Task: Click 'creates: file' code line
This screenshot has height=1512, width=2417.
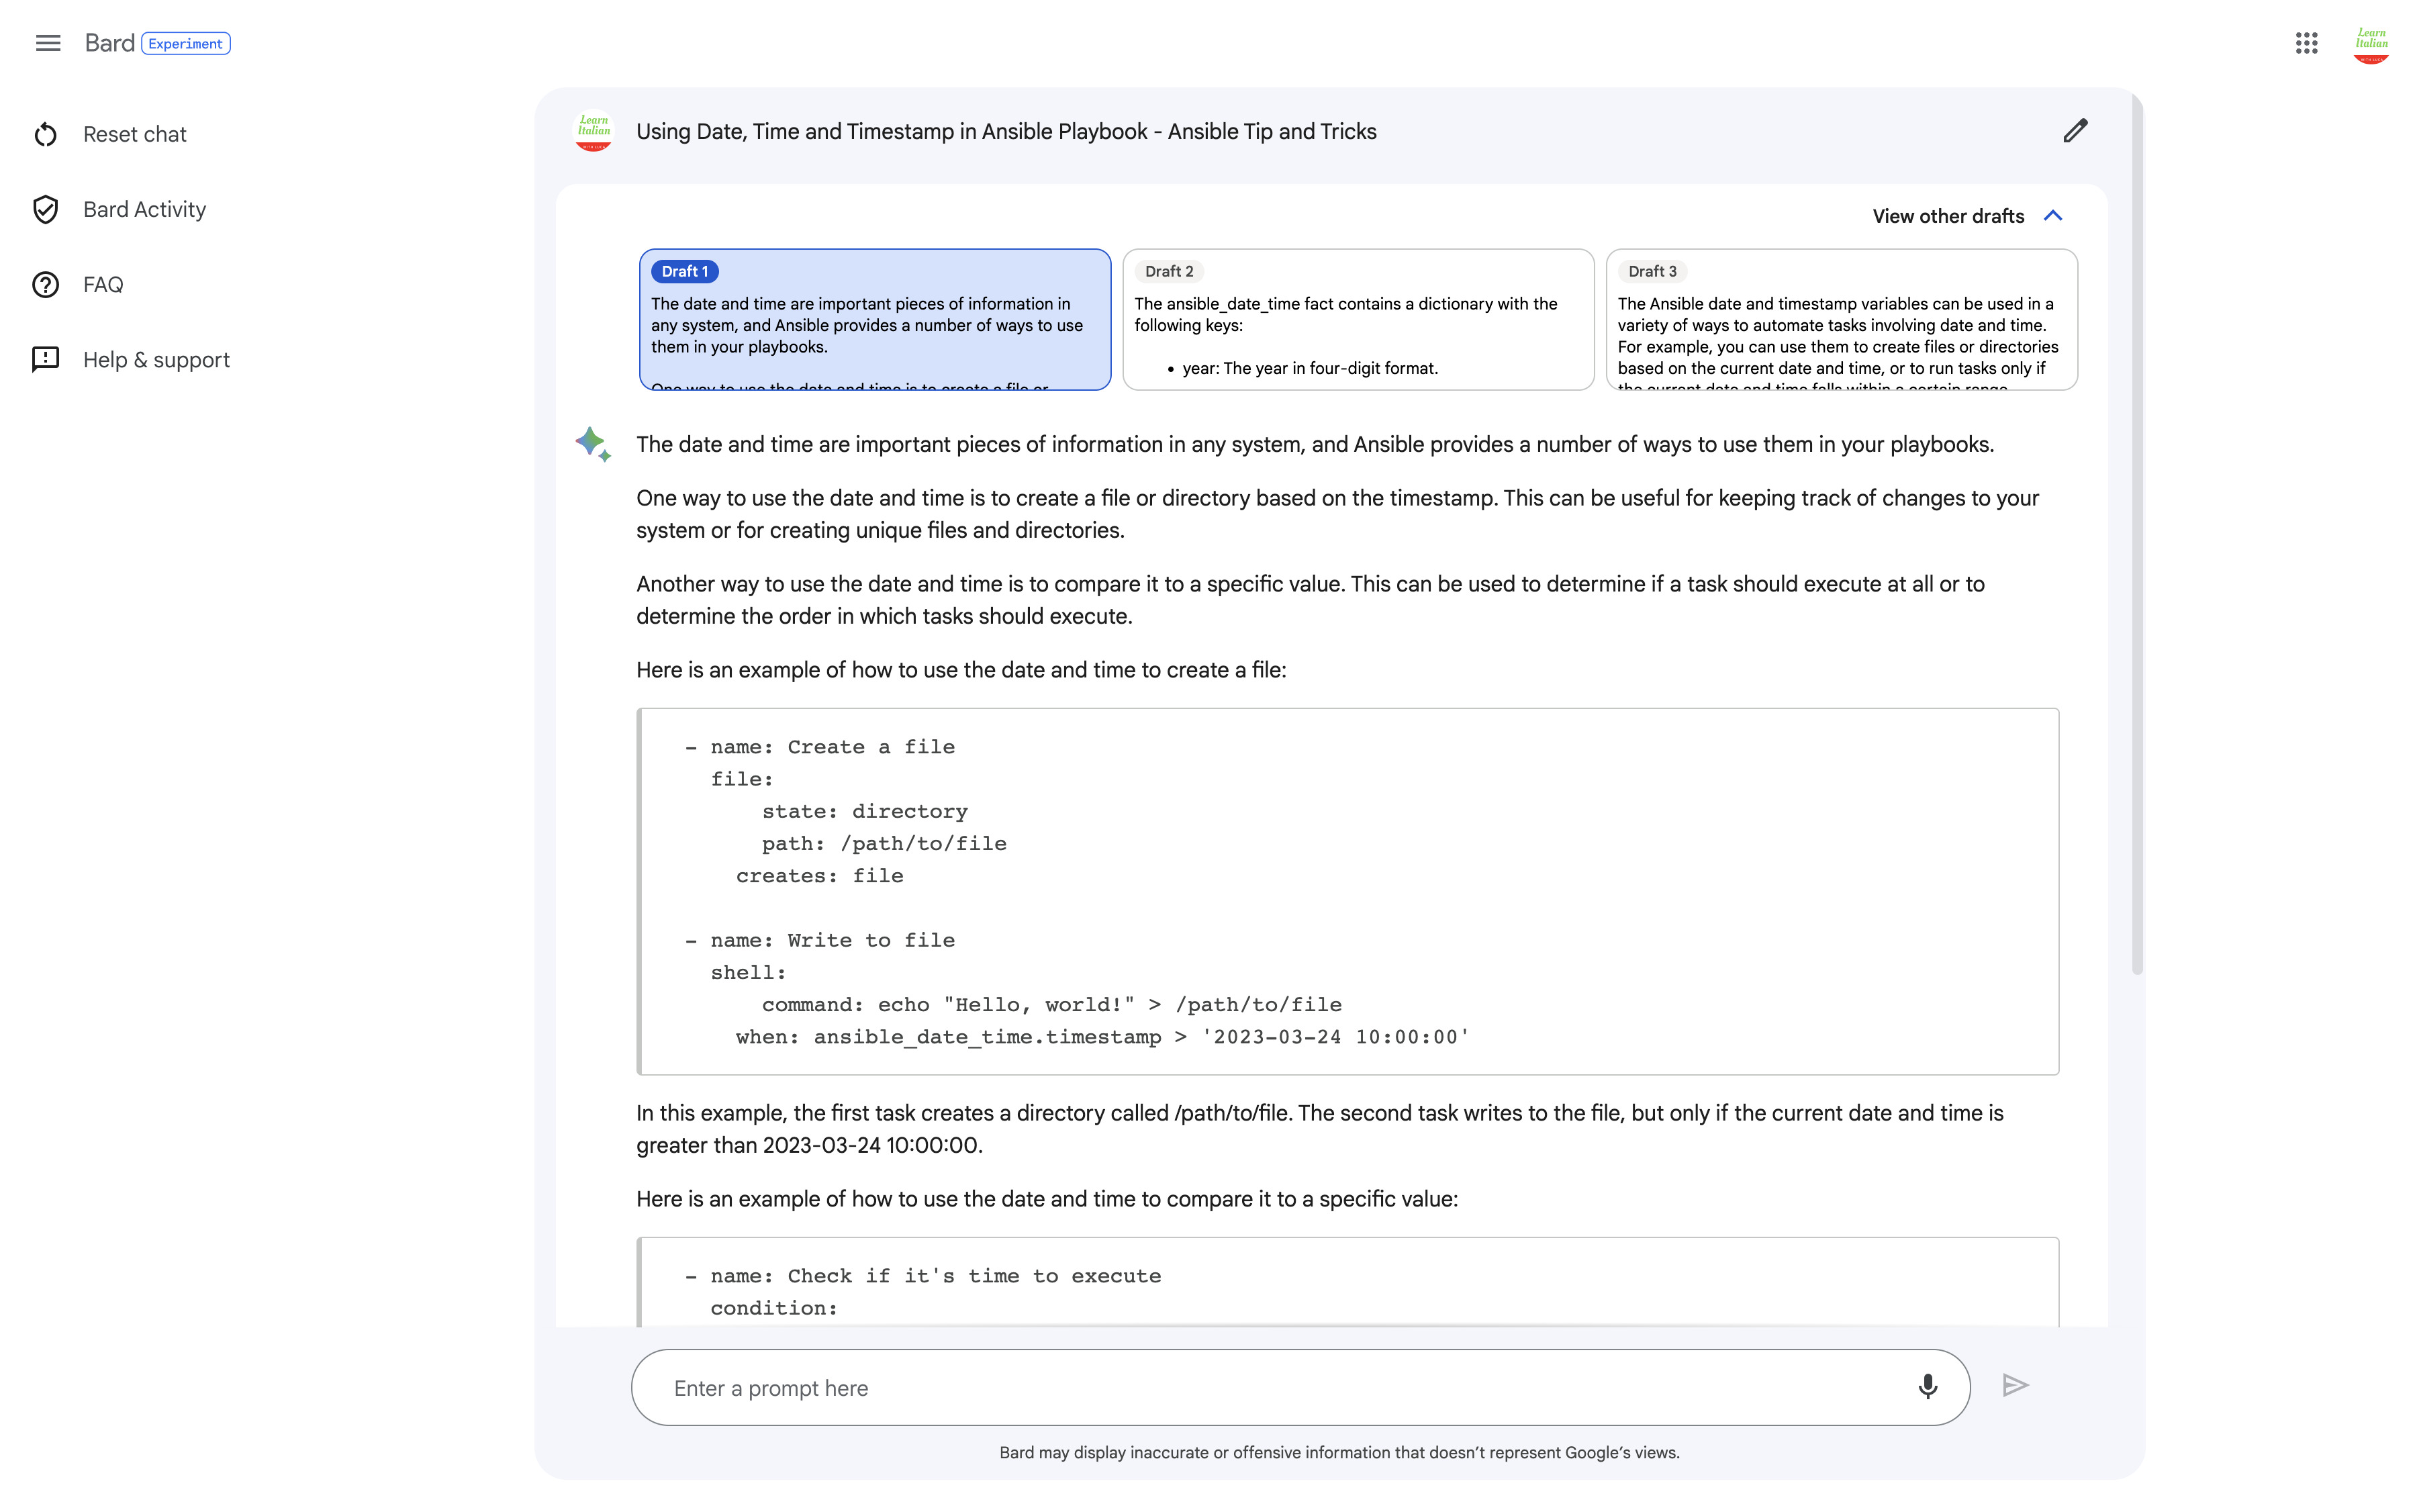Action: pyautogui.click(x=819, y=876)
